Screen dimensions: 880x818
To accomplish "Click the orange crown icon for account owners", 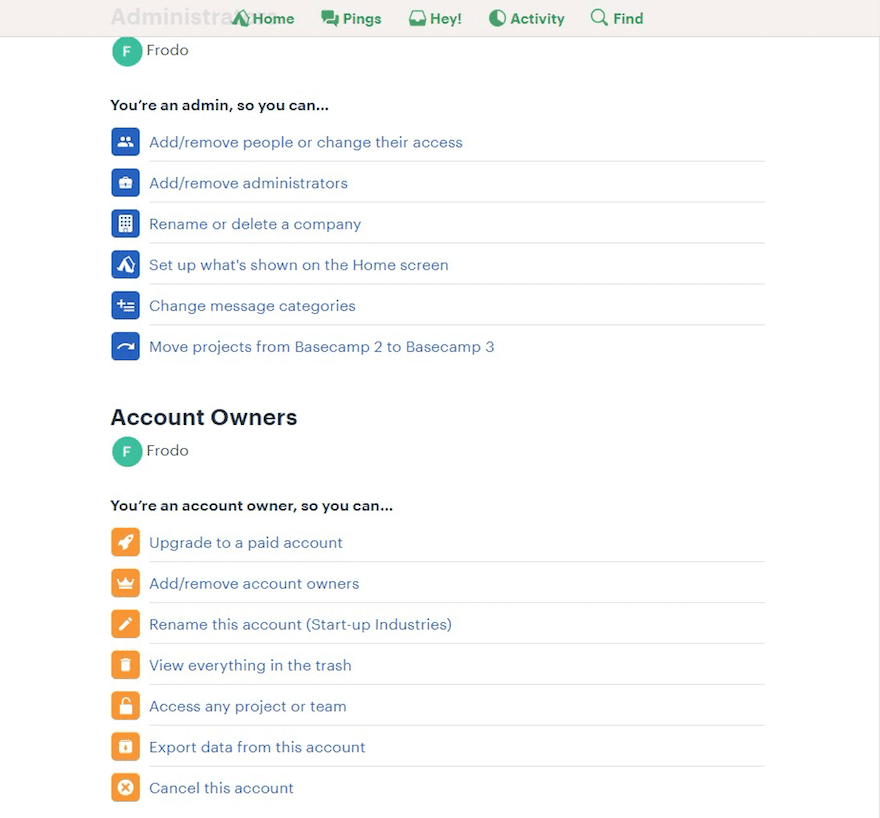I will tap(125, 583).
